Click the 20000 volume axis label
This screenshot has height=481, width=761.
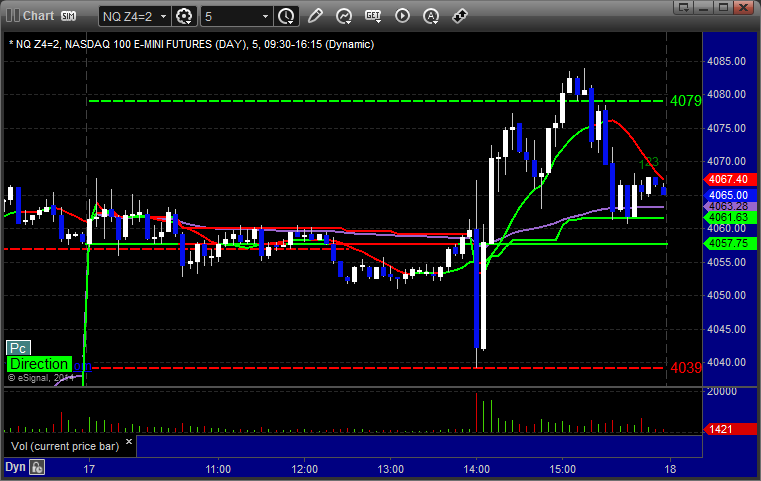(x=722, y=391)
